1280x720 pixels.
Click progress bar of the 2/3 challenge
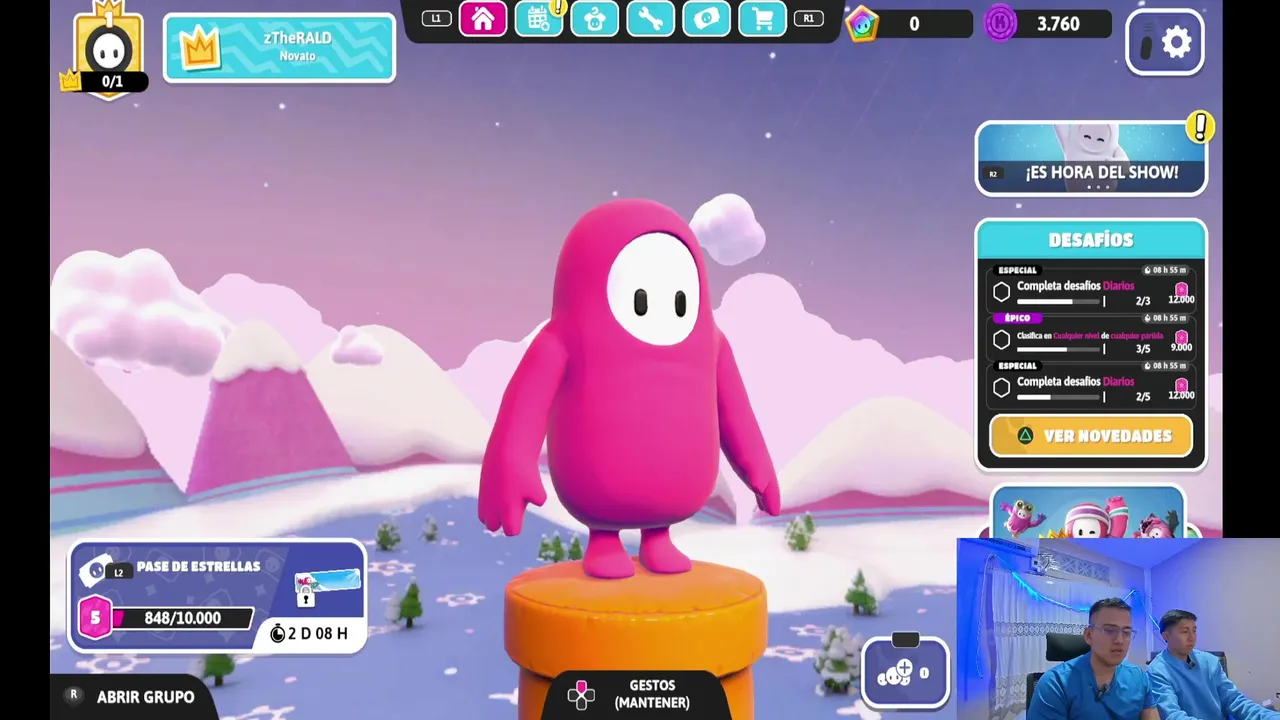(x=1060, y=301)
